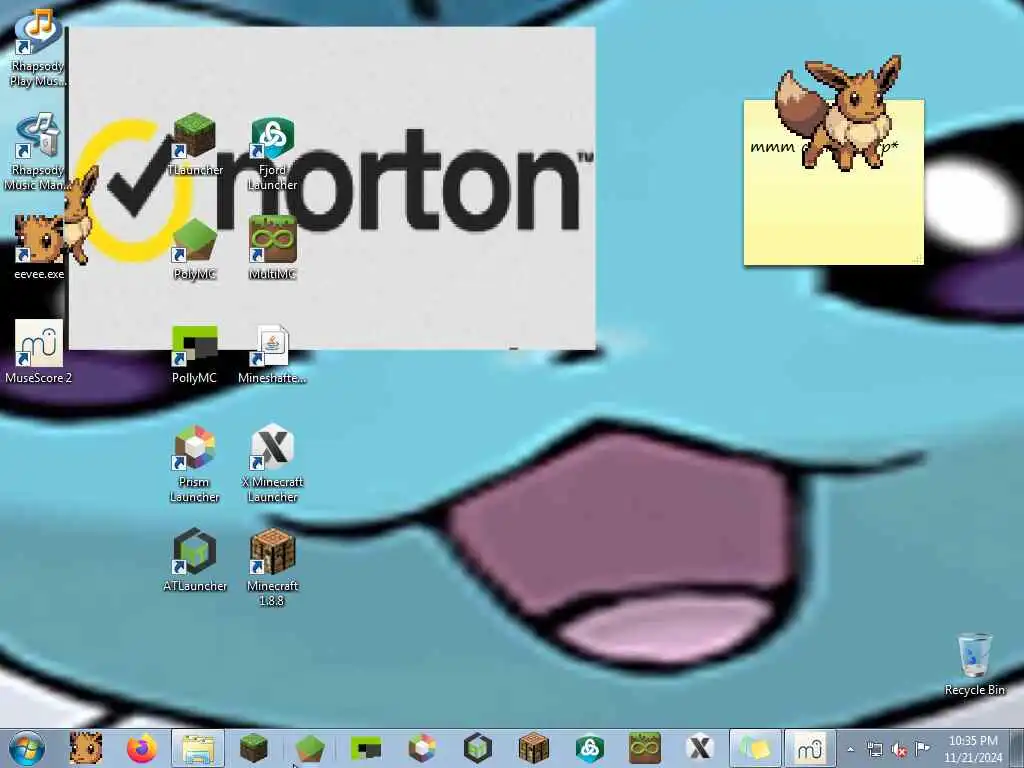Click the MultiMC infinity taskbar icon
This screenshot has height=768, width=1024.
click(645, 748)
